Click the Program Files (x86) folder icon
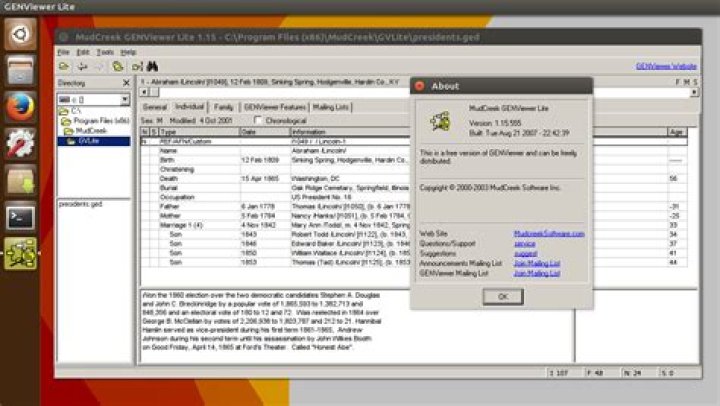720x406 pixels. click(66, 121)
